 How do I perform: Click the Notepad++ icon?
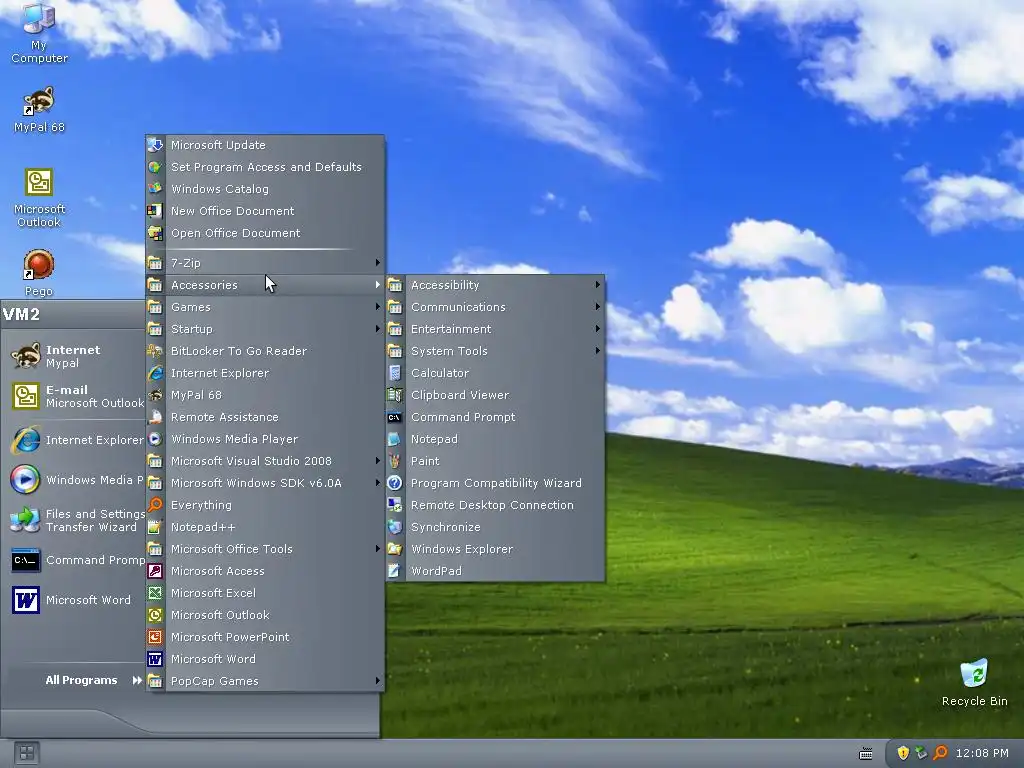[155, 527]
